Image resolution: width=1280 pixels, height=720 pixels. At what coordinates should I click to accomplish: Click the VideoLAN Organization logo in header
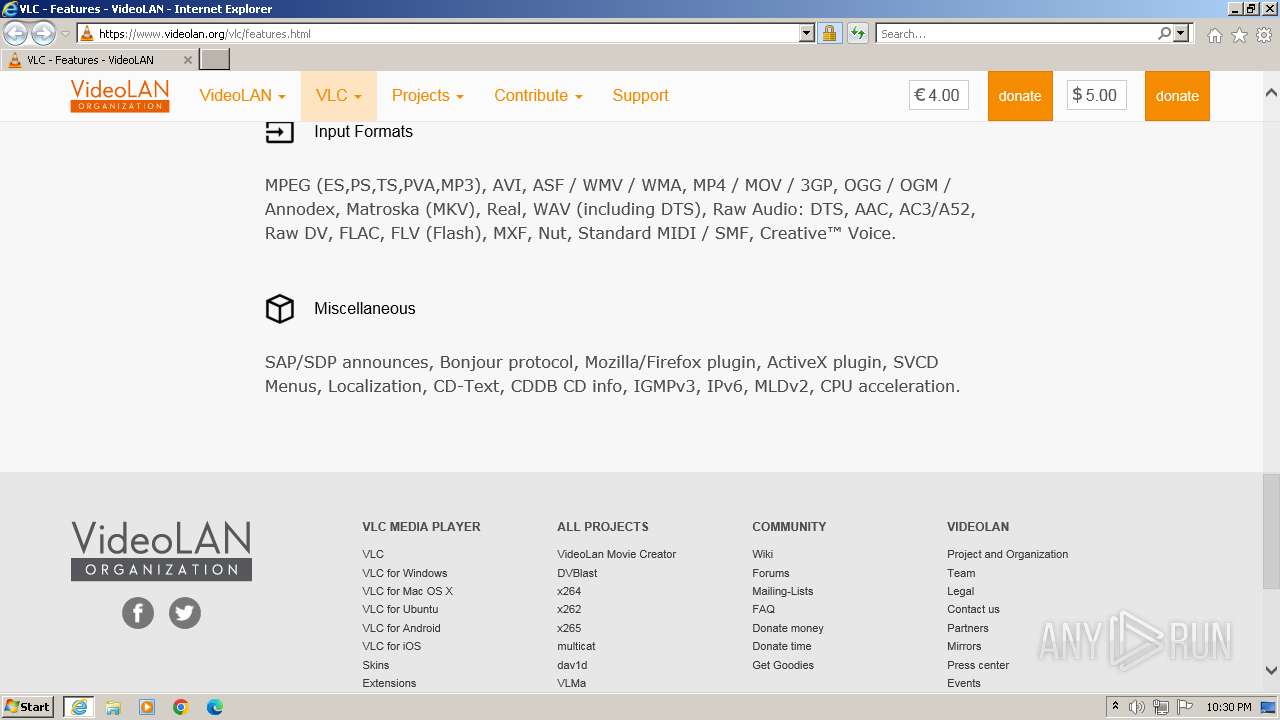click(x=120, y=96)
